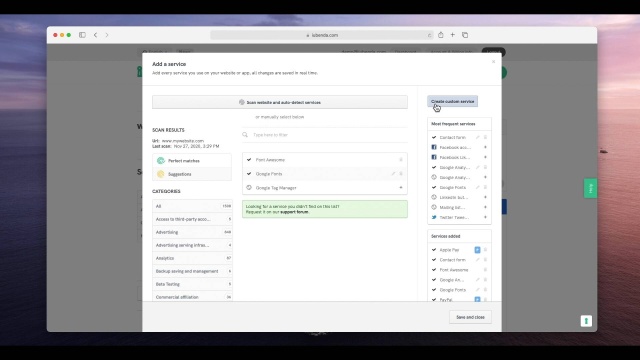Remove Google Fonts from Services added

485,289
